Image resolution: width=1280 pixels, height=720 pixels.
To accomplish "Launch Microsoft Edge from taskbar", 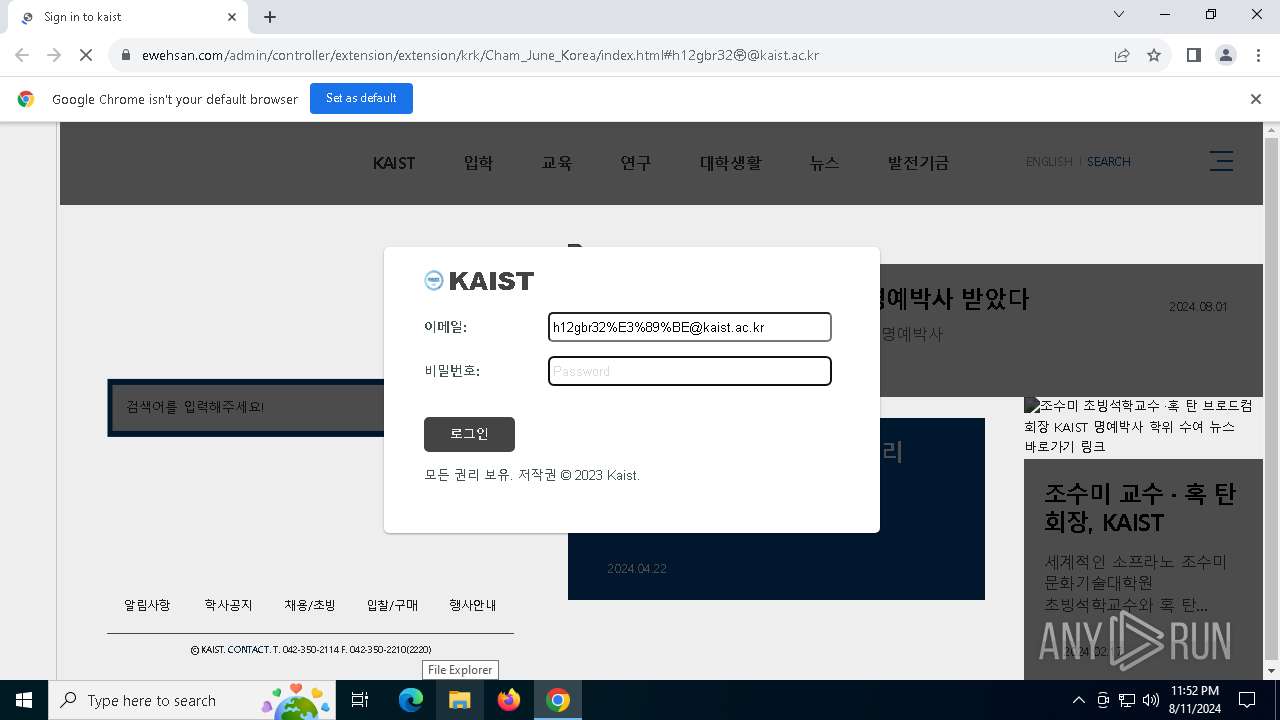I will [x=411, y=700].
